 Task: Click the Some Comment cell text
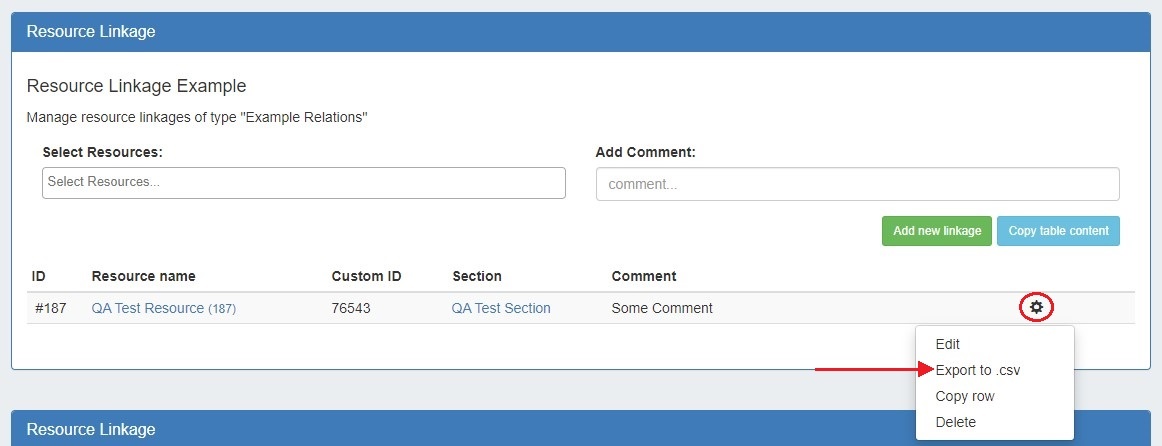click(662, 308)
